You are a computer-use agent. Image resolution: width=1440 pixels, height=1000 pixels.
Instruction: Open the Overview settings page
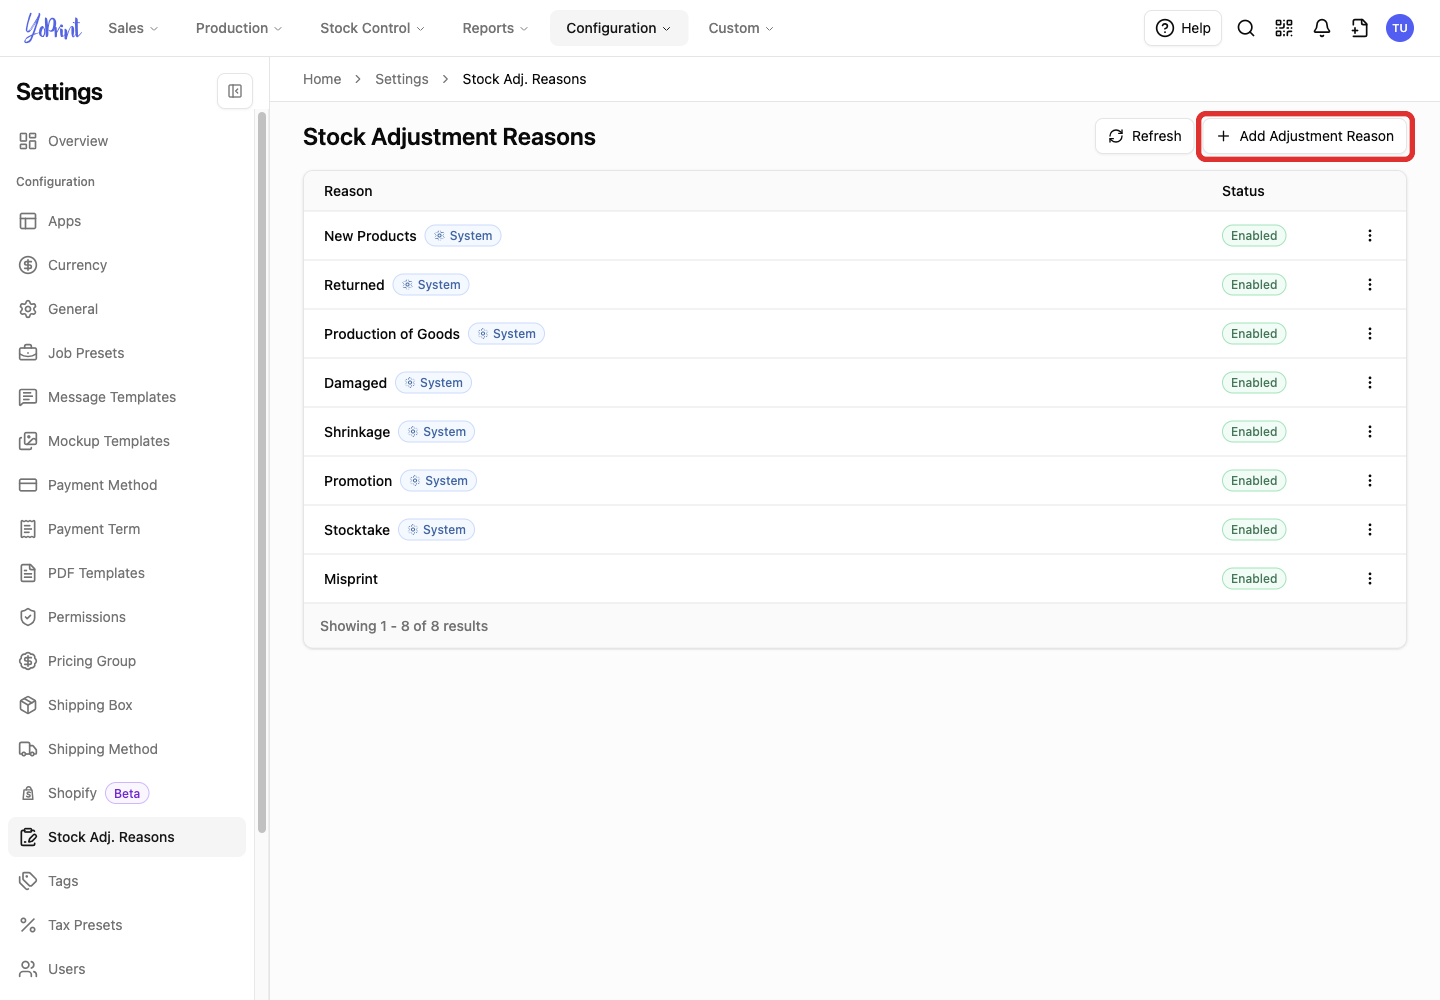click(127, 141)
